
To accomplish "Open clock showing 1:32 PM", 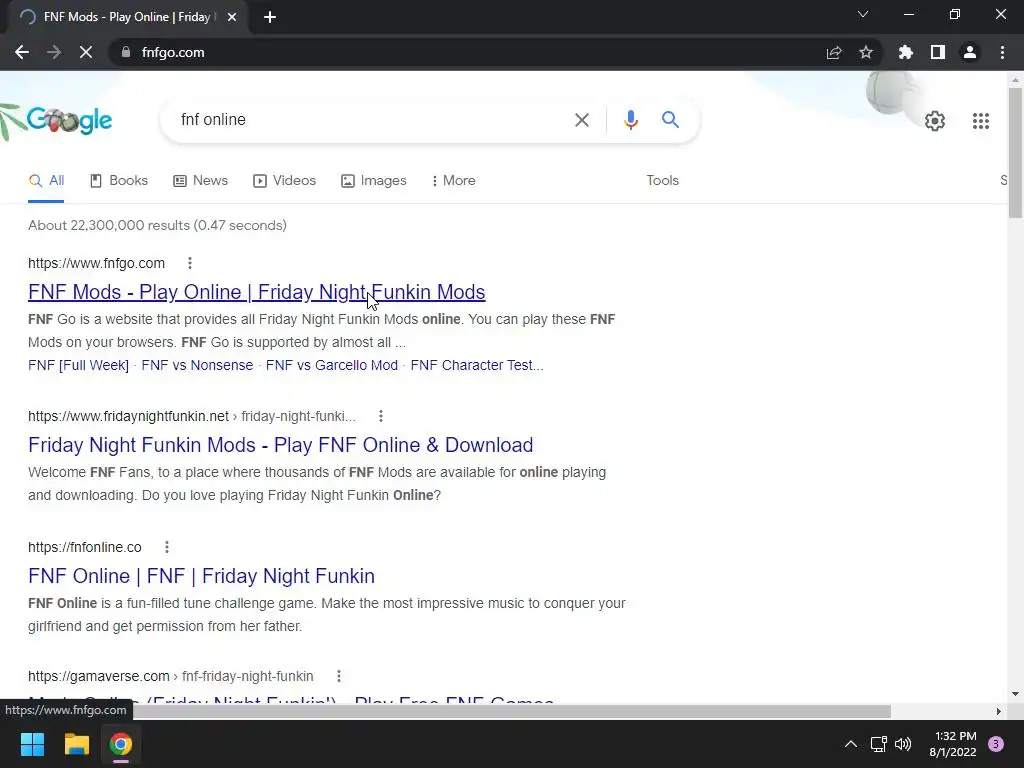I will (x=953, y=744).
